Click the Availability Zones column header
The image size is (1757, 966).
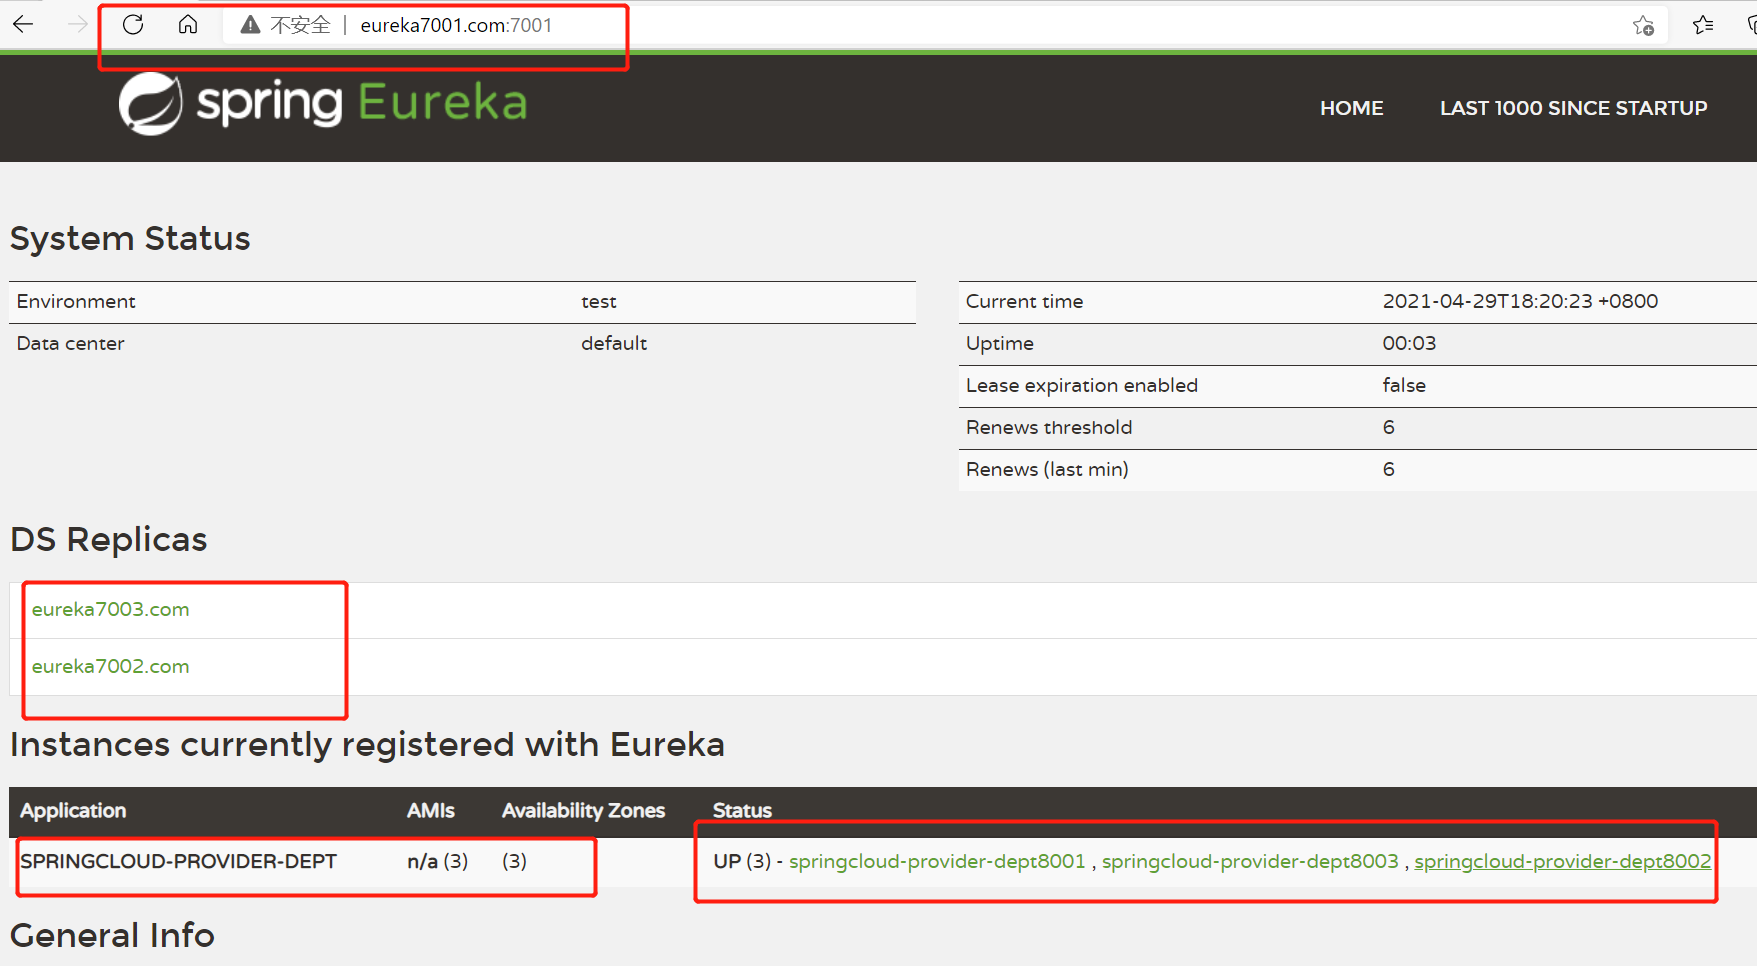[x=583, y=810]
